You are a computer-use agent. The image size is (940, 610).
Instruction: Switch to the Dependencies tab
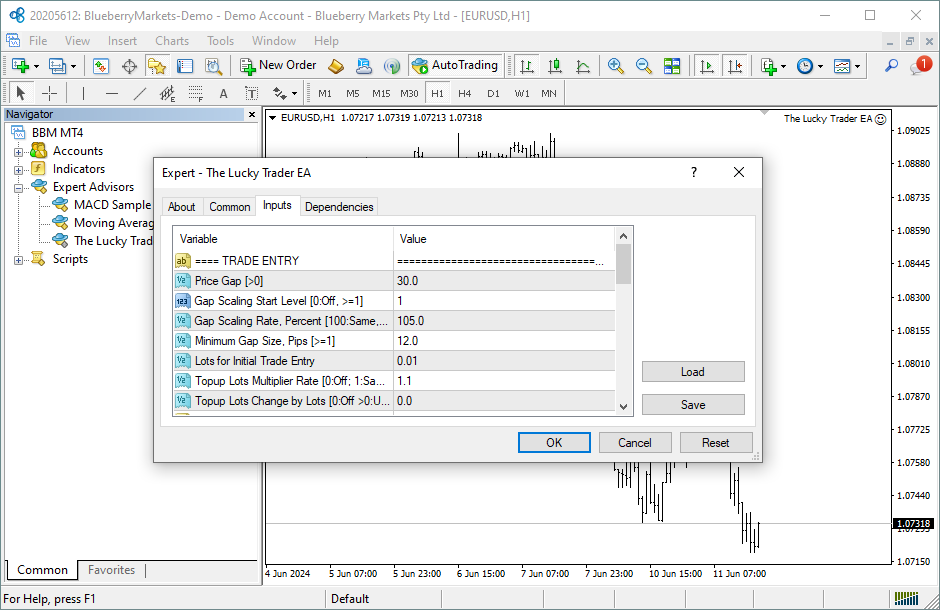pyautogui.click(x=339, y=207)
